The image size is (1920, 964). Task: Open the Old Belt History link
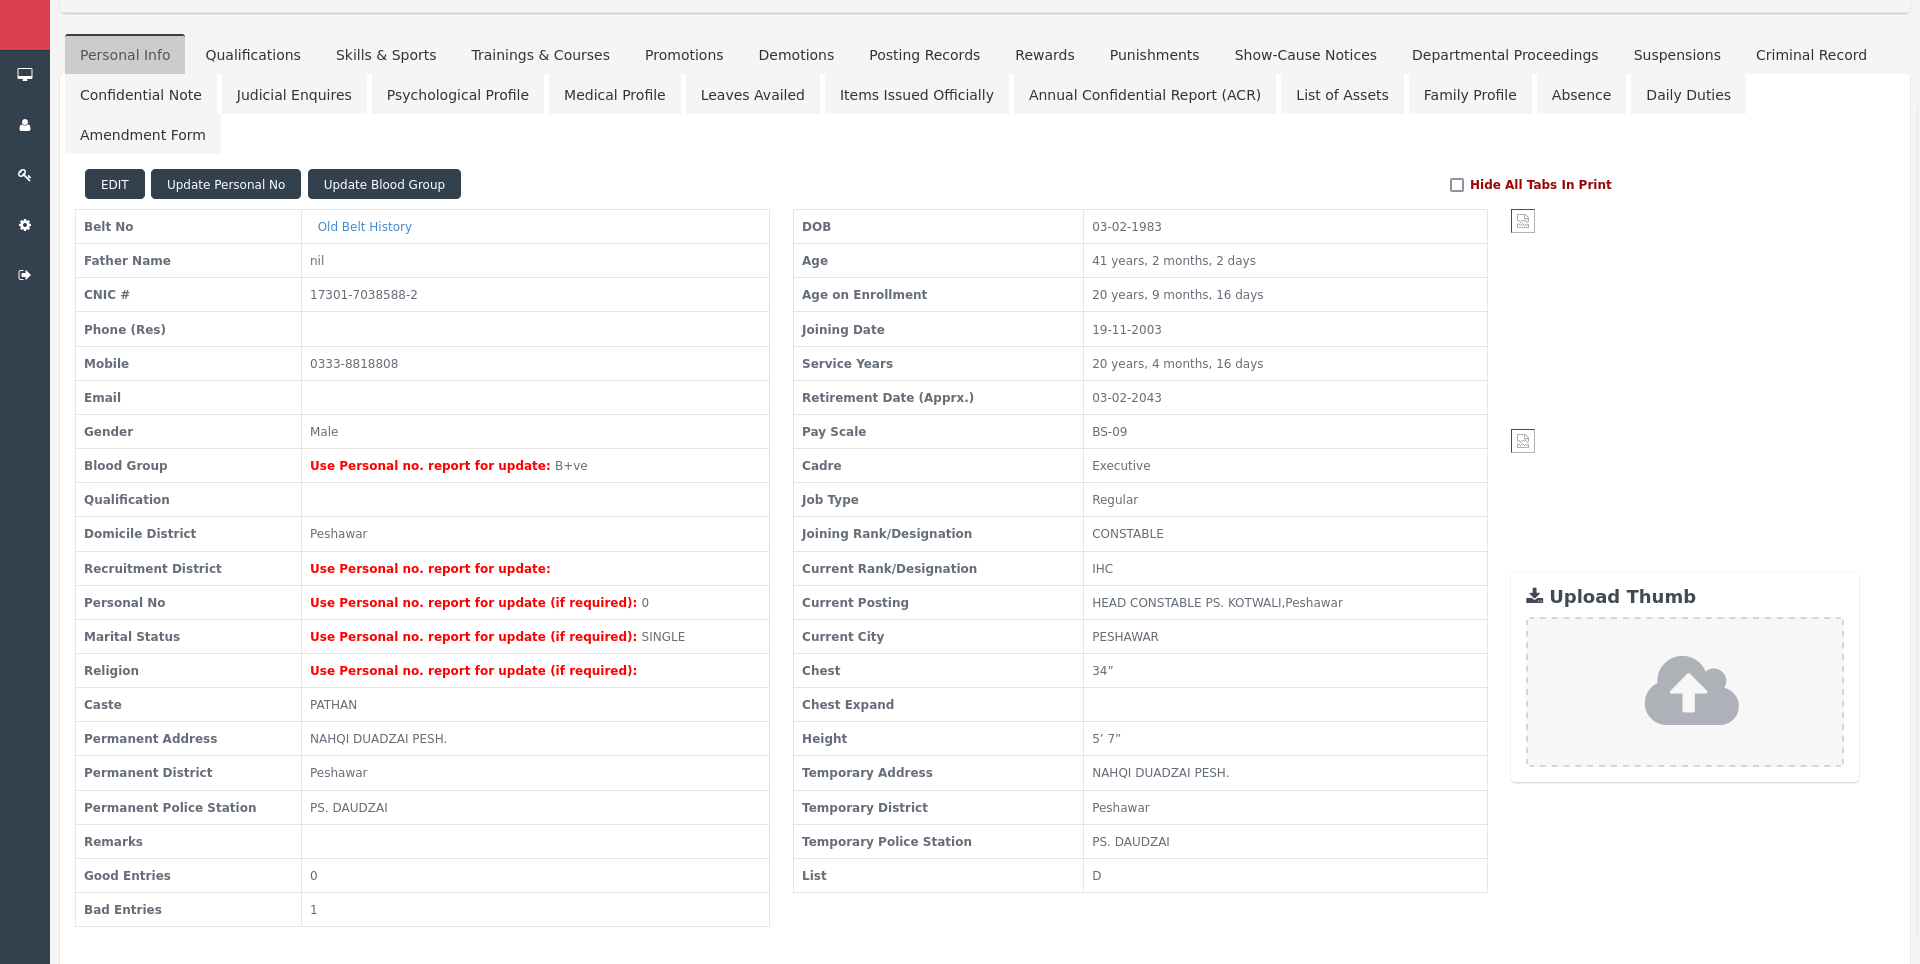365,227
